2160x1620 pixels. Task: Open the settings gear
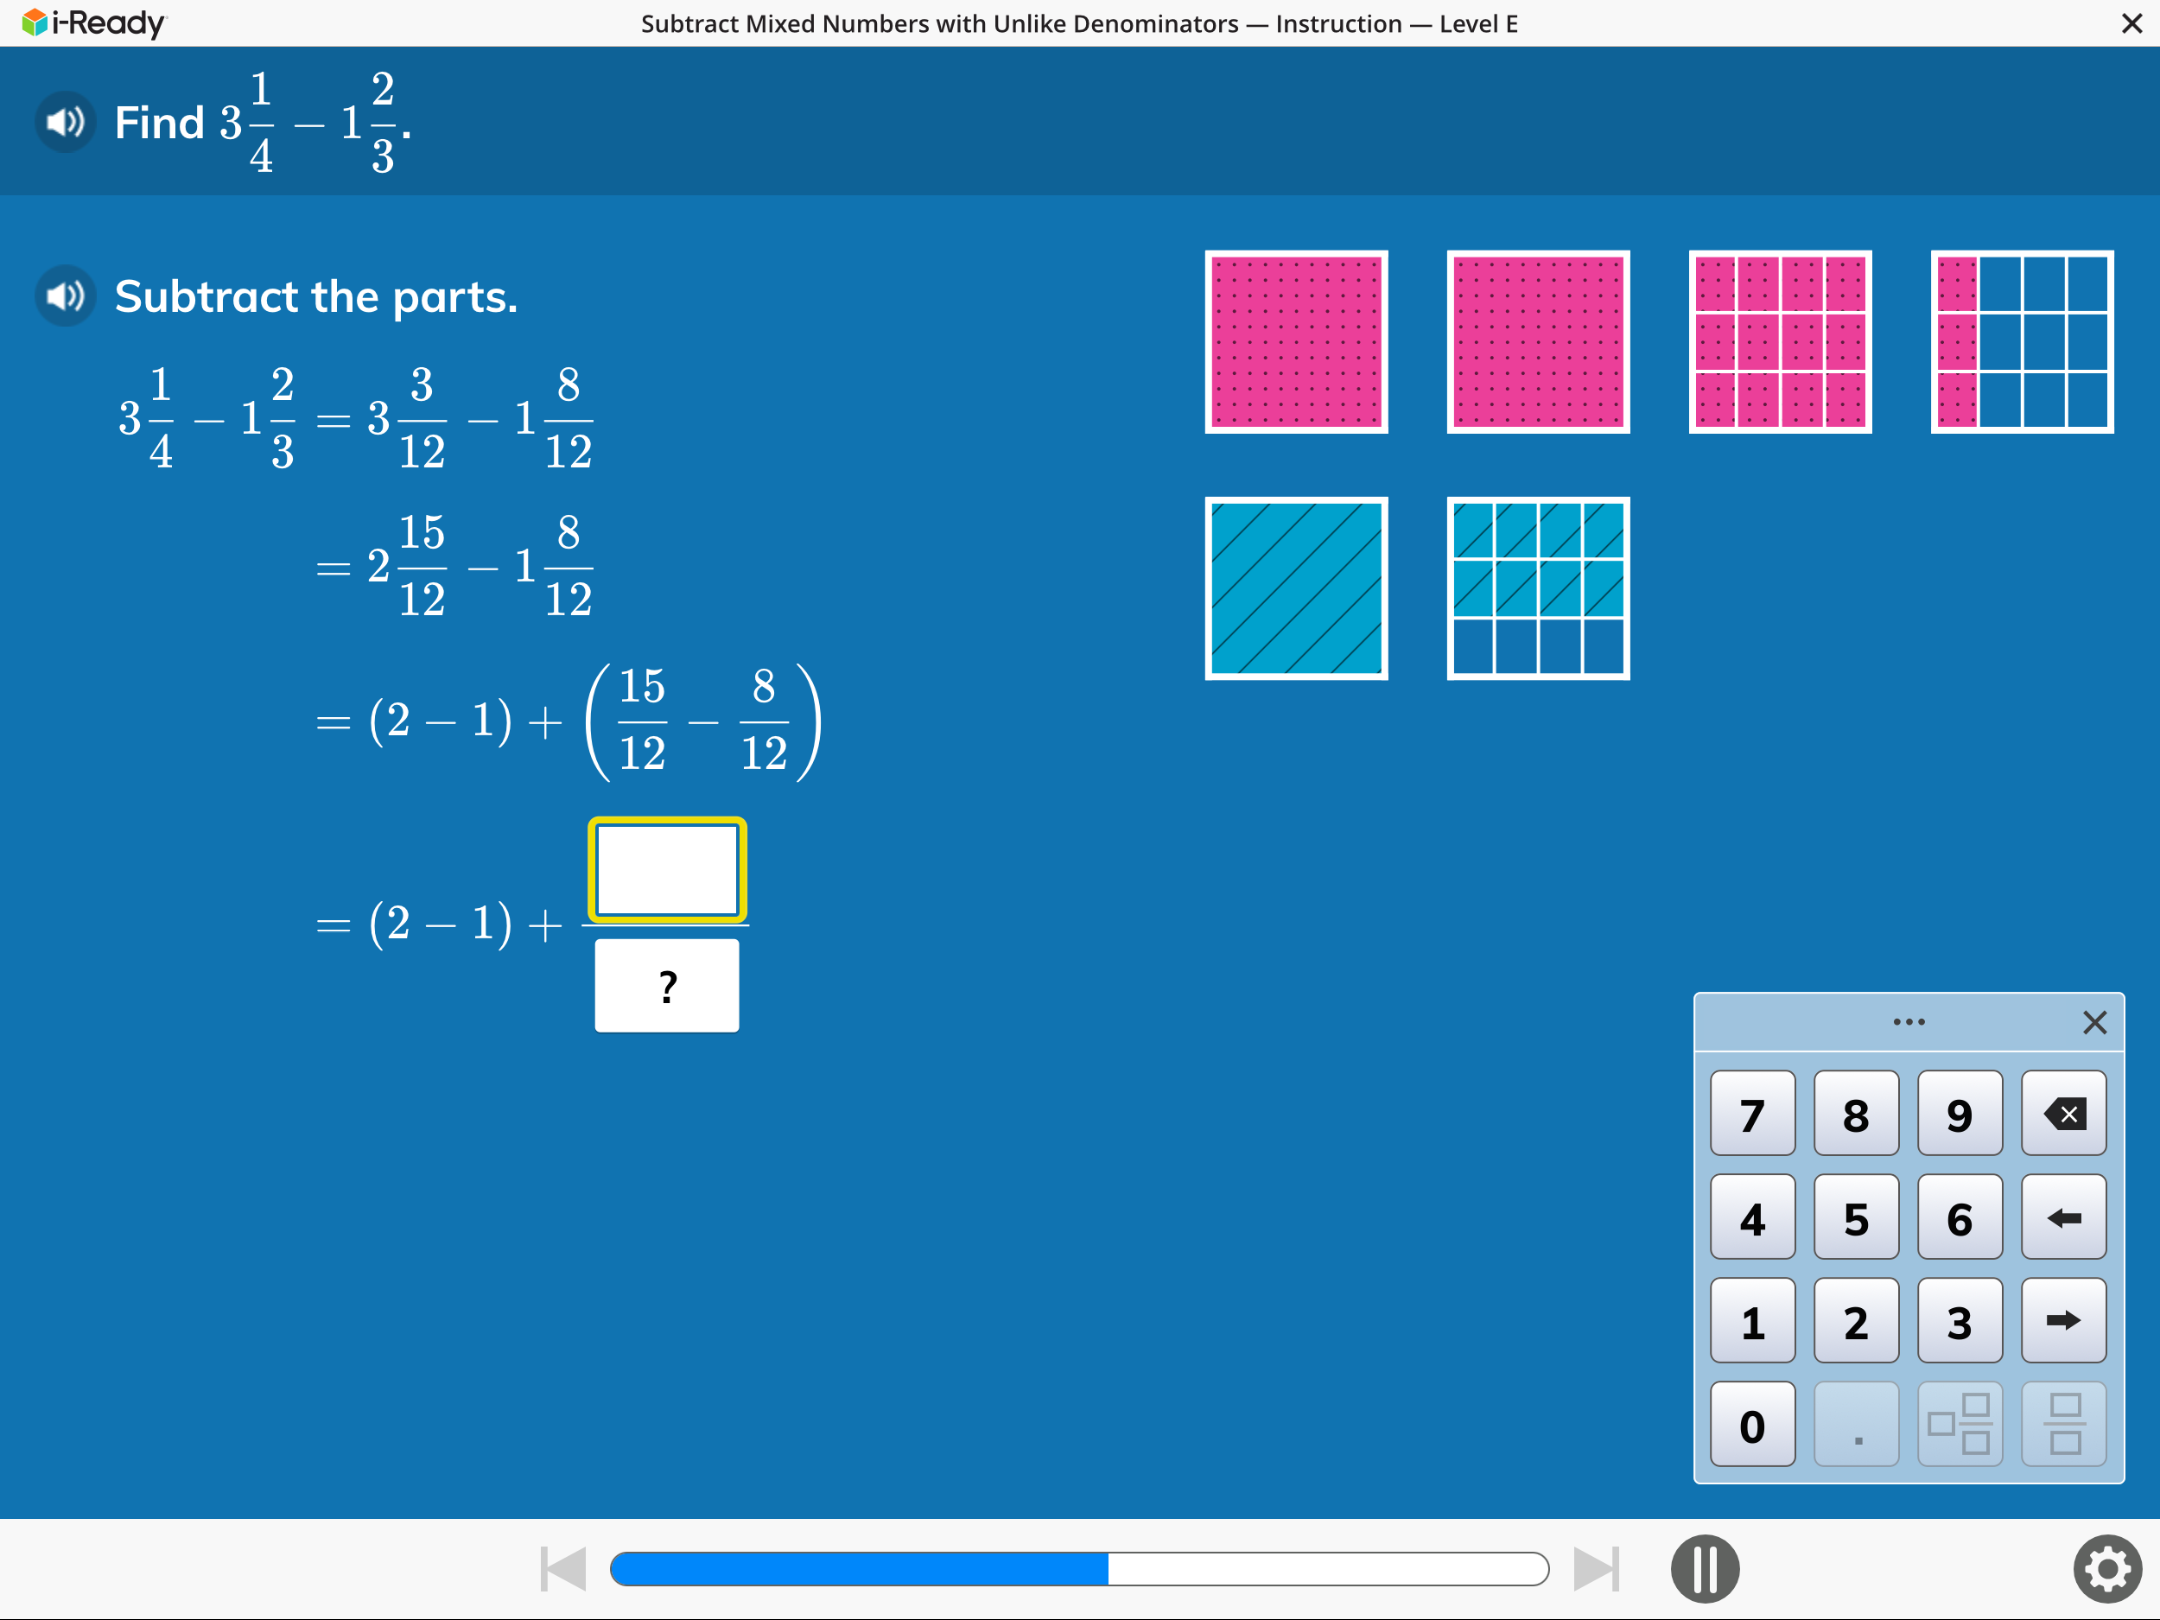(x=2107, y=1568)
